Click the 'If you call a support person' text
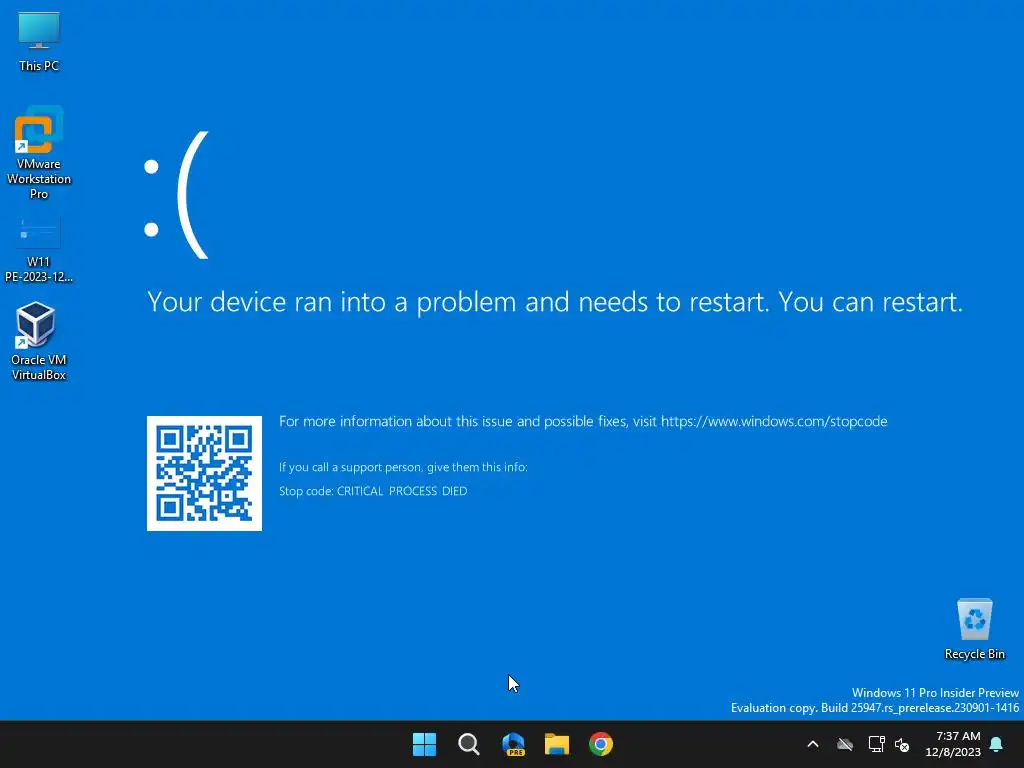 point(403,467)
